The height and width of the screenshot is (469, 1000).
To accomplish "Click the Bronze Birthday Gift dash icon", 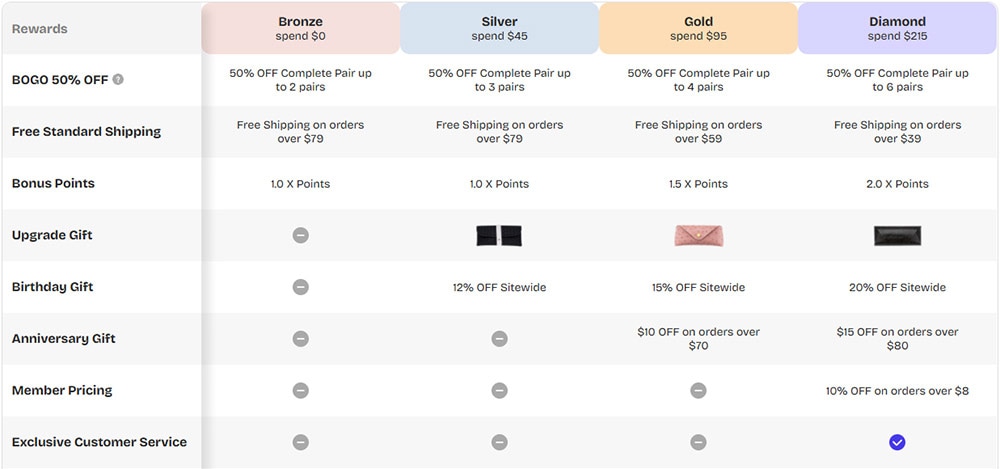I will (300, 287).
